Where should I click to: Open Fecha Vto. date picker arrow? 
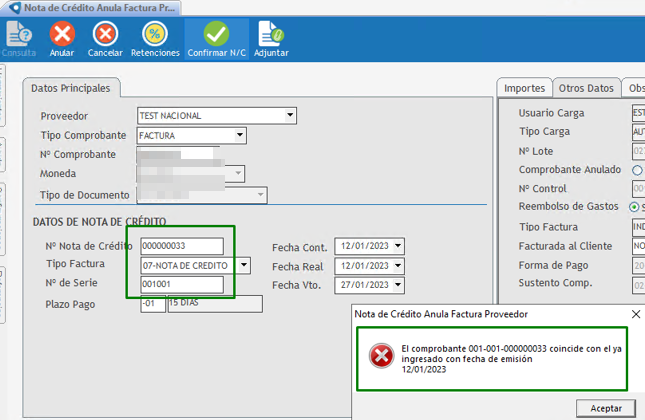coord(398,285)
